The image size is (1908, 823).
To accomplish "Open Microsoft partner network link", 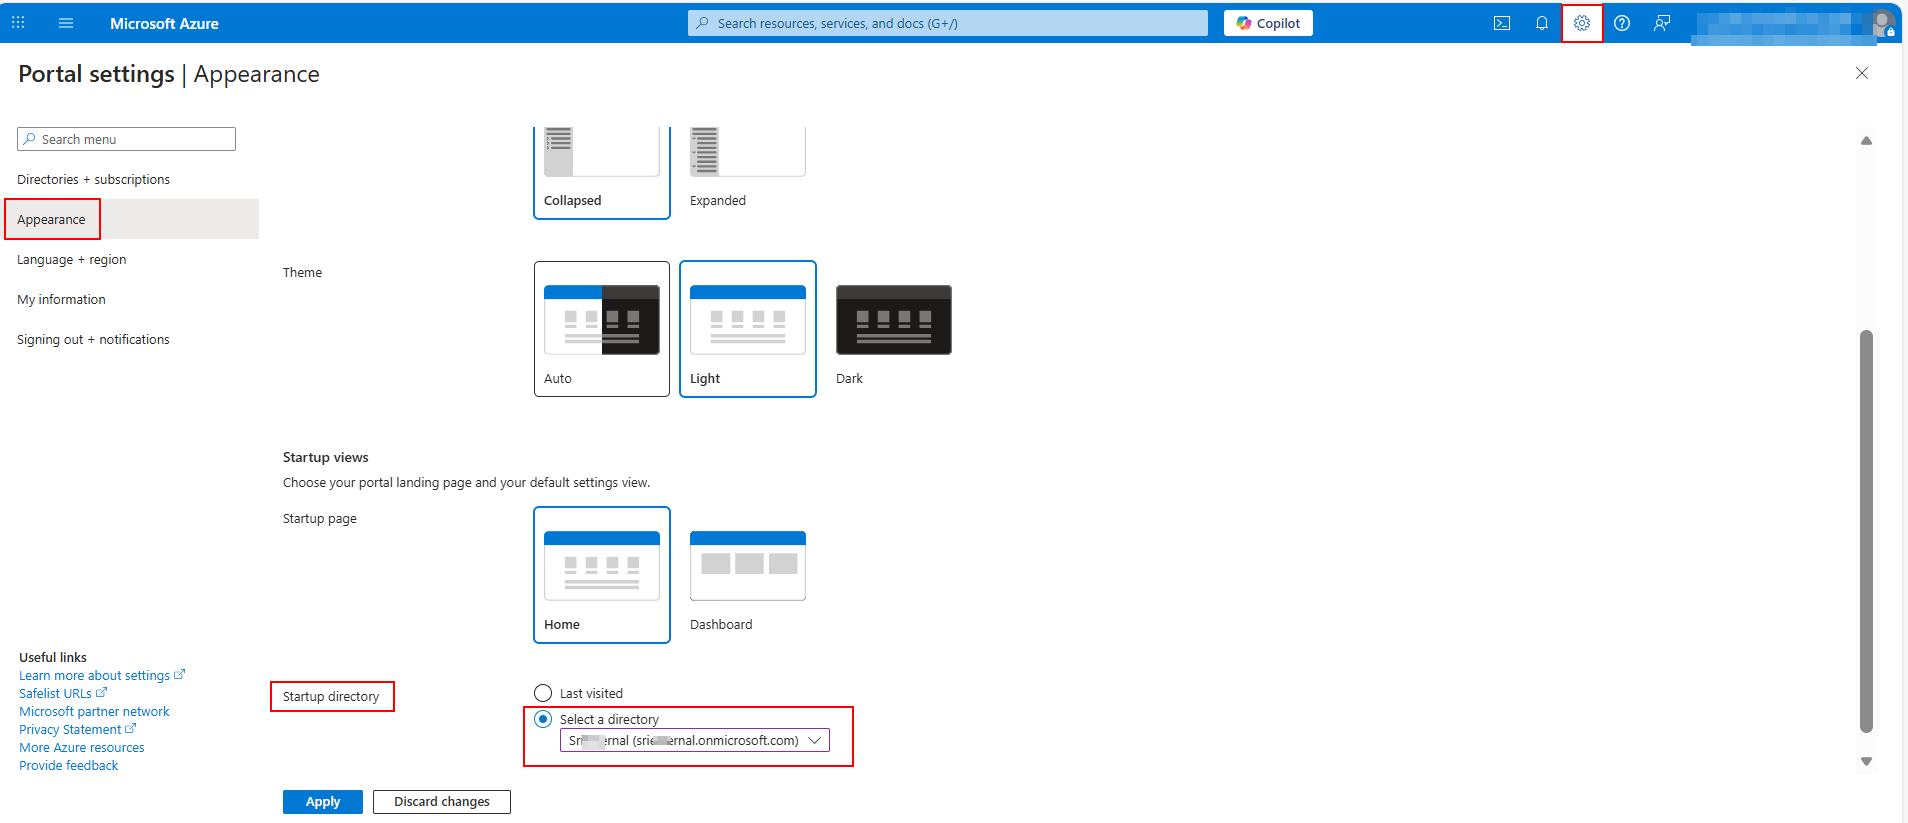I will (94, 711).
